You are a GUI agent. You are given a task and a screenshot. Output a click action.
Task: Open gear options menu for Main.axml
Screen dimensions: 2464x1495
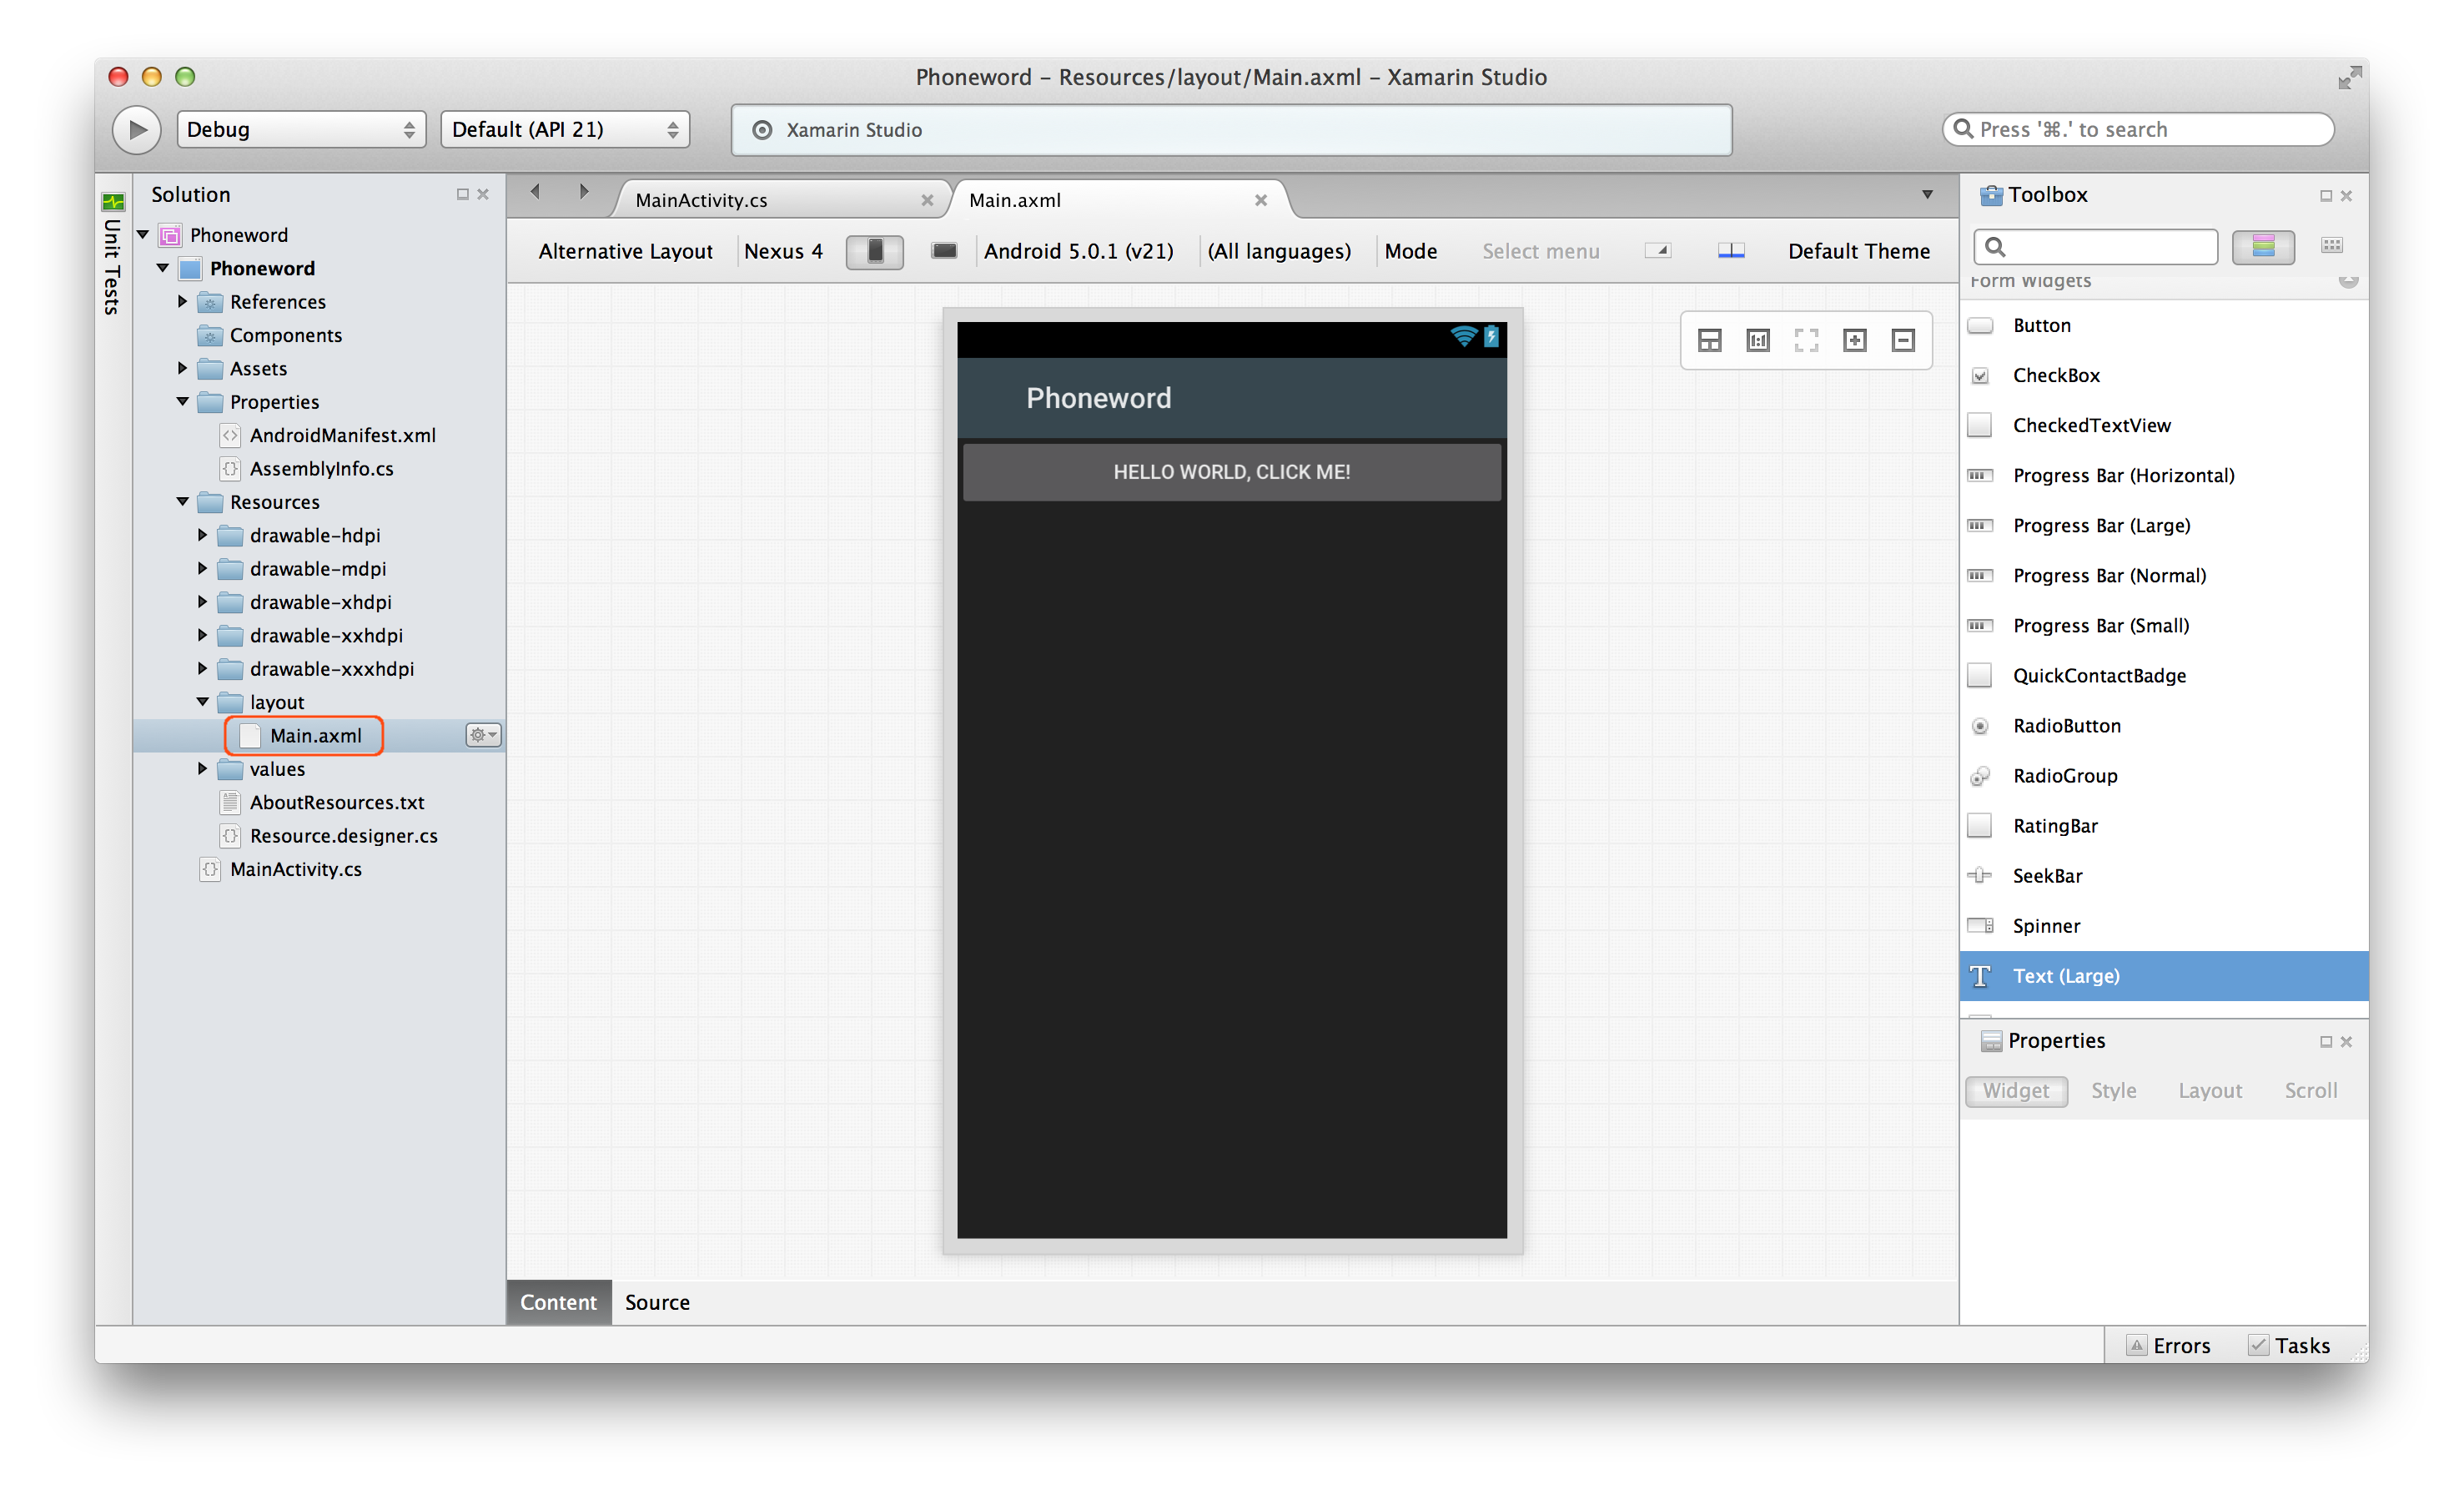click(483, 735)
